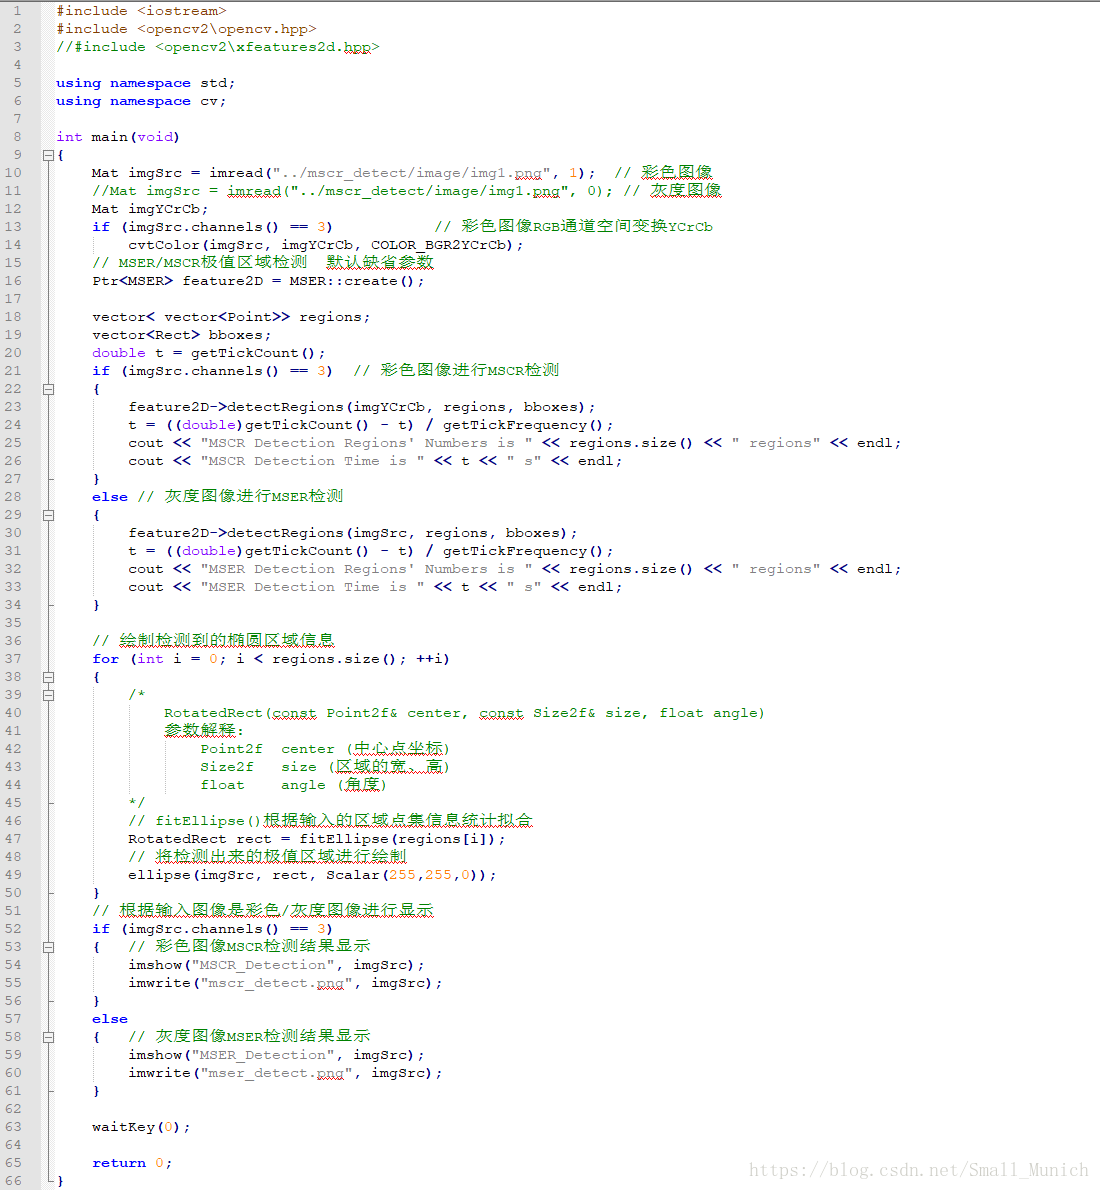
Task: Click line number 63 in the gutter
Action: pos(13,1126)
